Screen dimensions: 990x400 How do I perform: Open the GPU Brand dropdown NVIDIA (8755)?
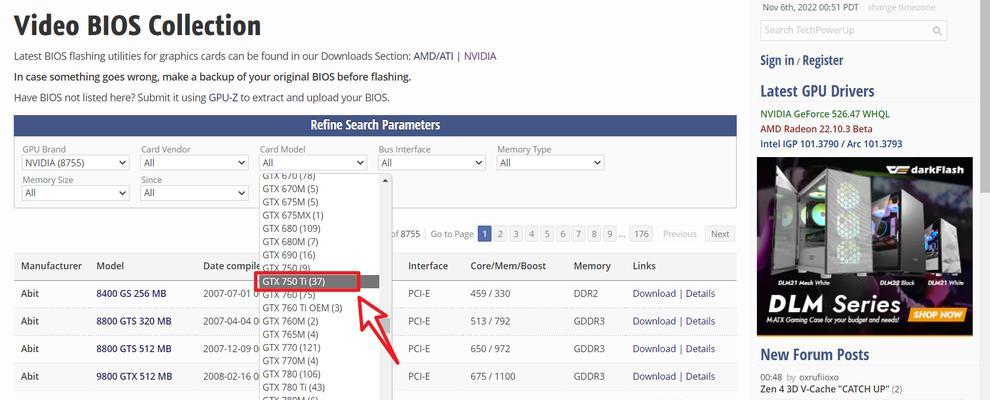75,163
